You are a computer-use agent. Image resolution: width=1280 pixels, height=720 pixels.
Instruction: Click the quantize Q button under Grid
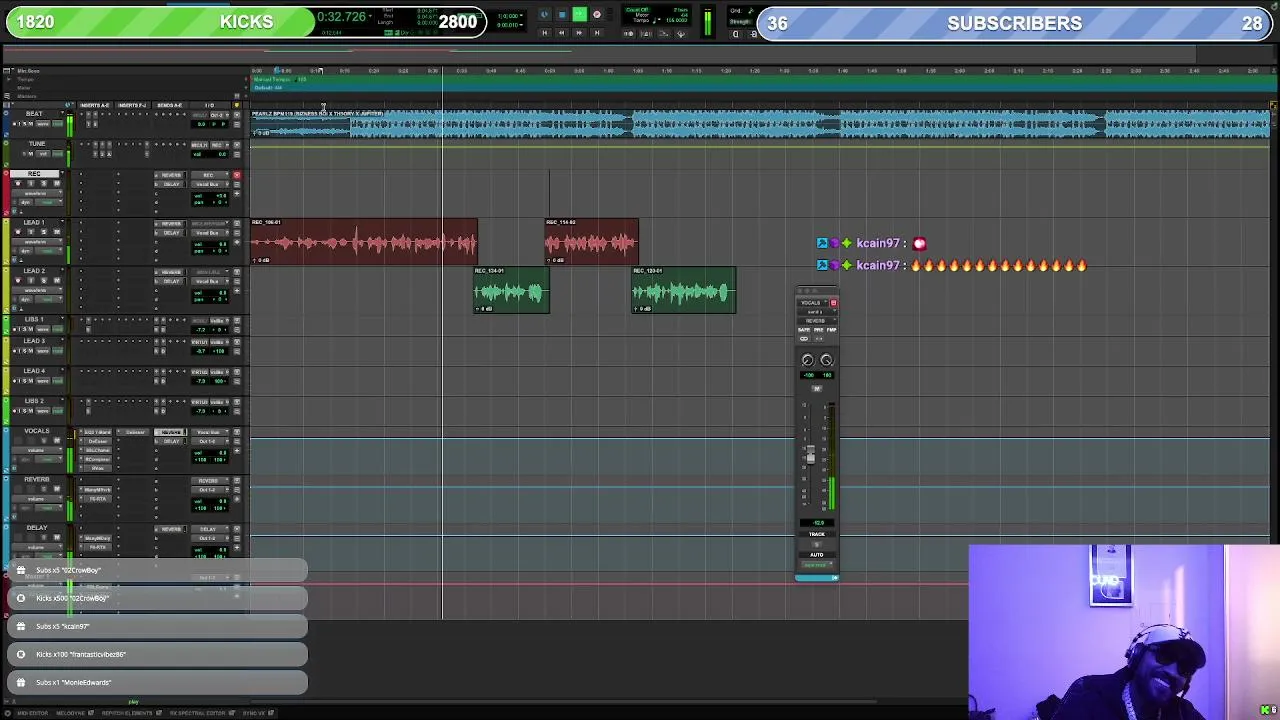(x=736, y=34)
